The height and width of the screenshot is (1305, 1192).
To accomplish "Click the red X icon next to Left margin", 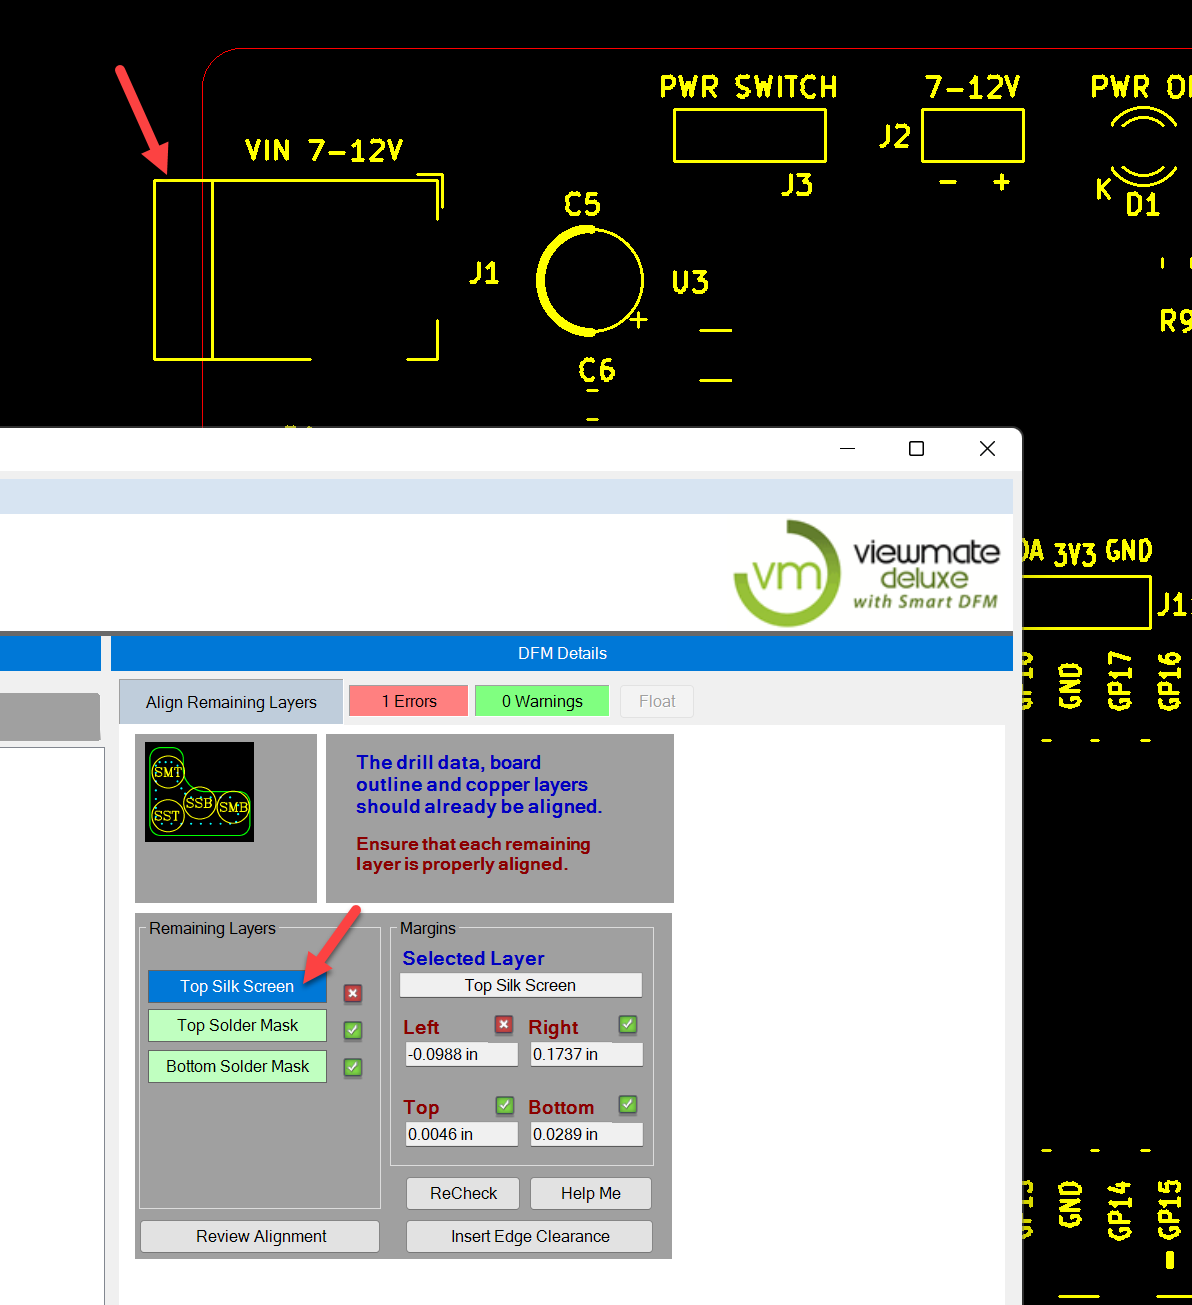I will [504, 1025].
